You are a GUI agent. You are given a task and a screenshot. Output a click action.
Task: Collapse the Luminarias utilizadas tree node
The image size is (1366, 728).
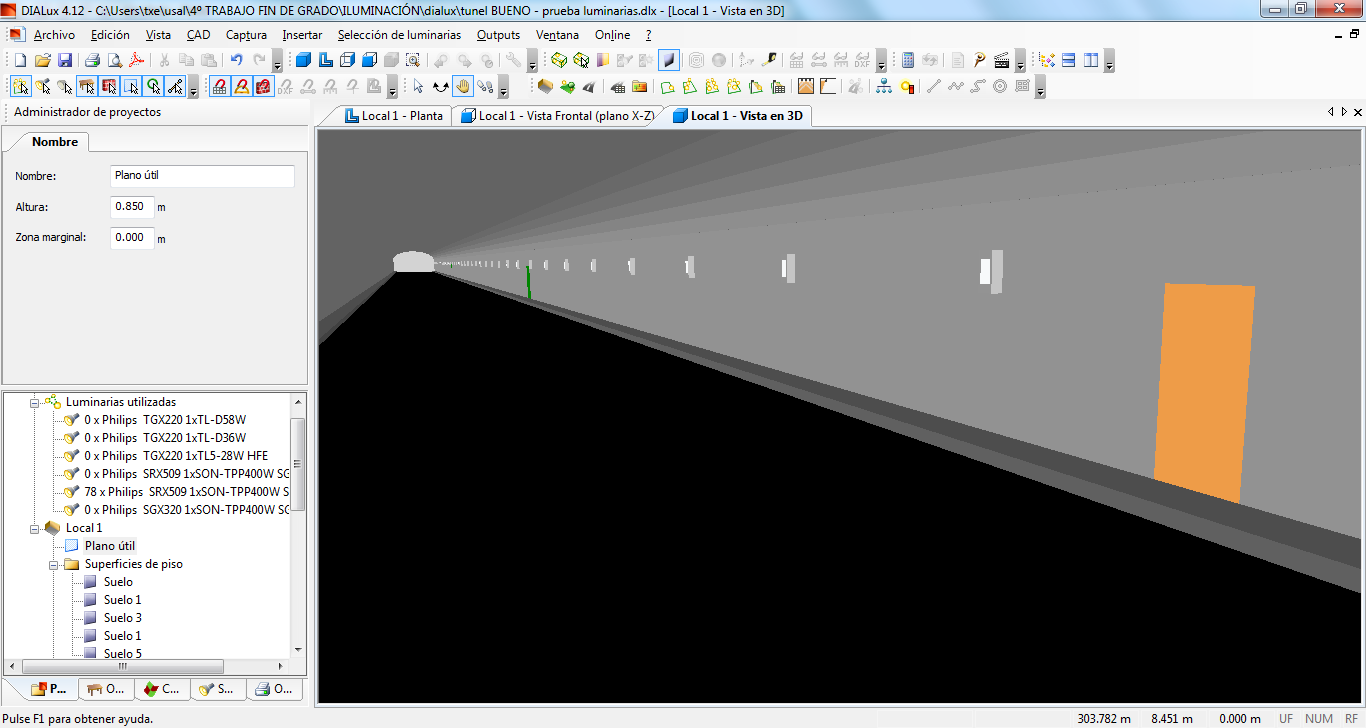tap(33, 402)
